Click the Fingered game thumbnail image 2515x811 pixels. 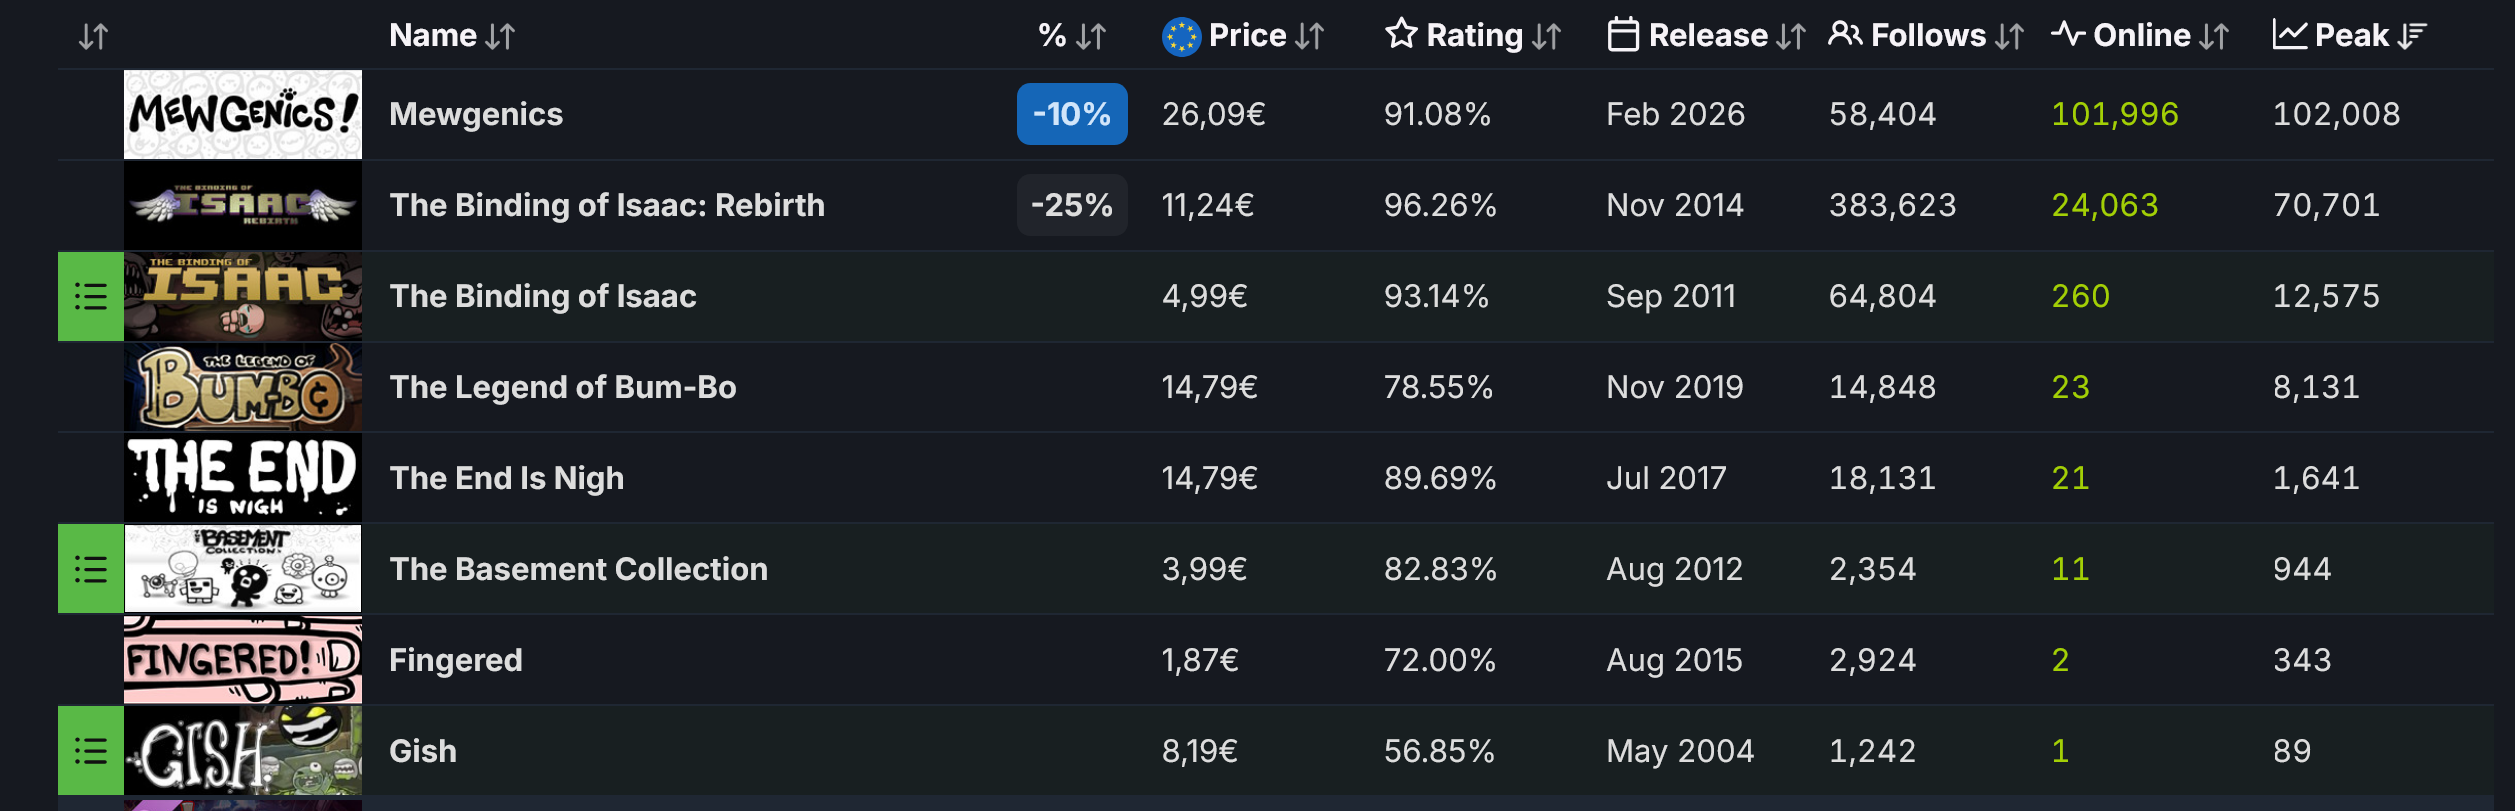(243, 660)
